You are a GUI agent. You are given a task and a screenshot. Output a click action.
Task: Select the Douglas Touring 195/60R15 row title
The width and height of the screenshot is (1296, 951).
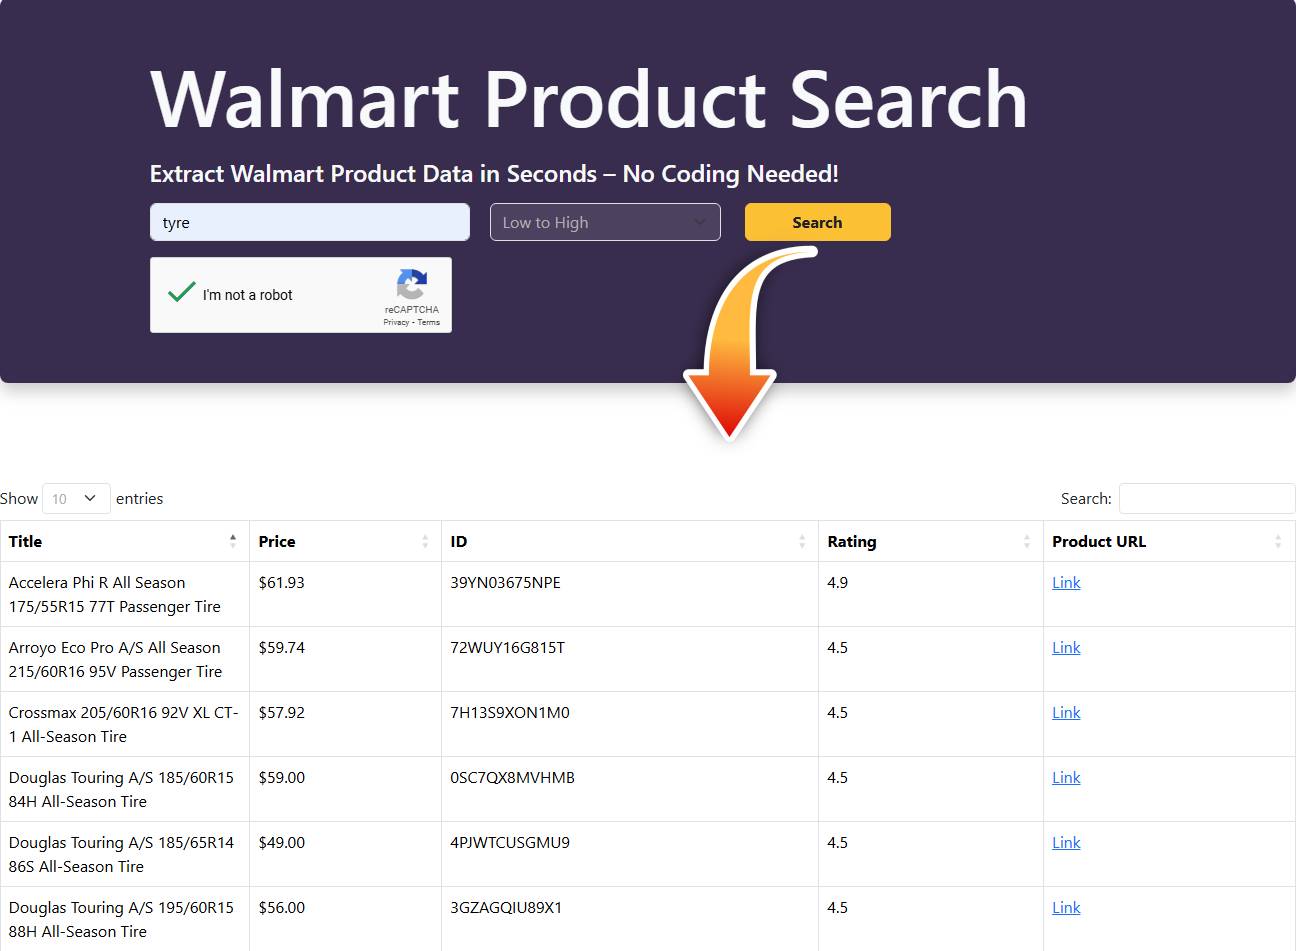point(121,919)
